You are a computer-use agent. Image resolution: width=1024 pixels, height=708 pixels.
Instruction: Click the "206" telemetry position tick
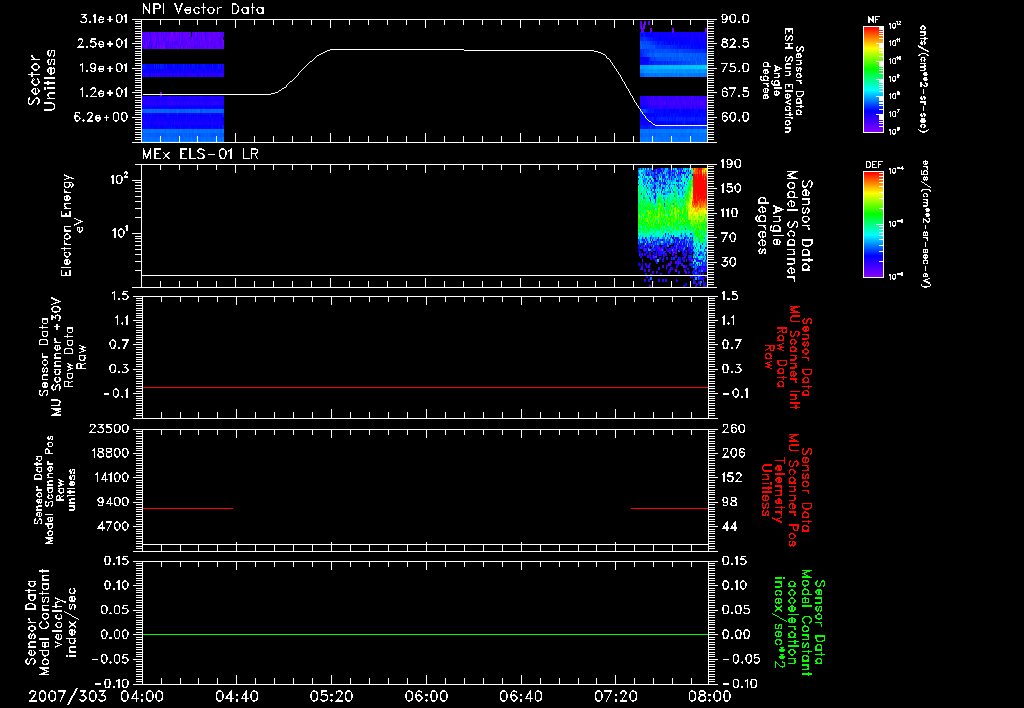[x=733, y=453]
